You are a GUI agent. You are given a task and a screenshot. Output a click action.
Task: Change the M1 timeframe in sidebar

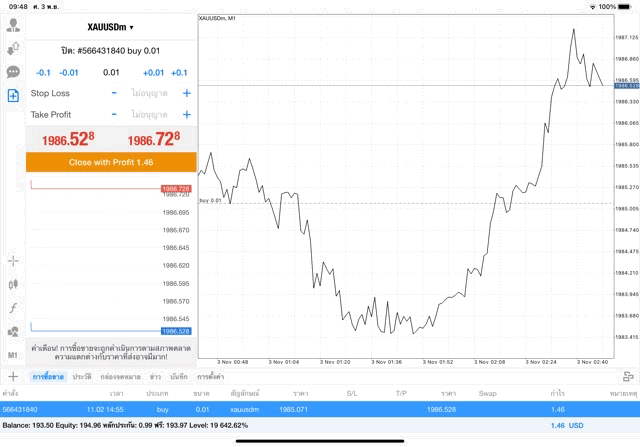(x=13, y=355)
